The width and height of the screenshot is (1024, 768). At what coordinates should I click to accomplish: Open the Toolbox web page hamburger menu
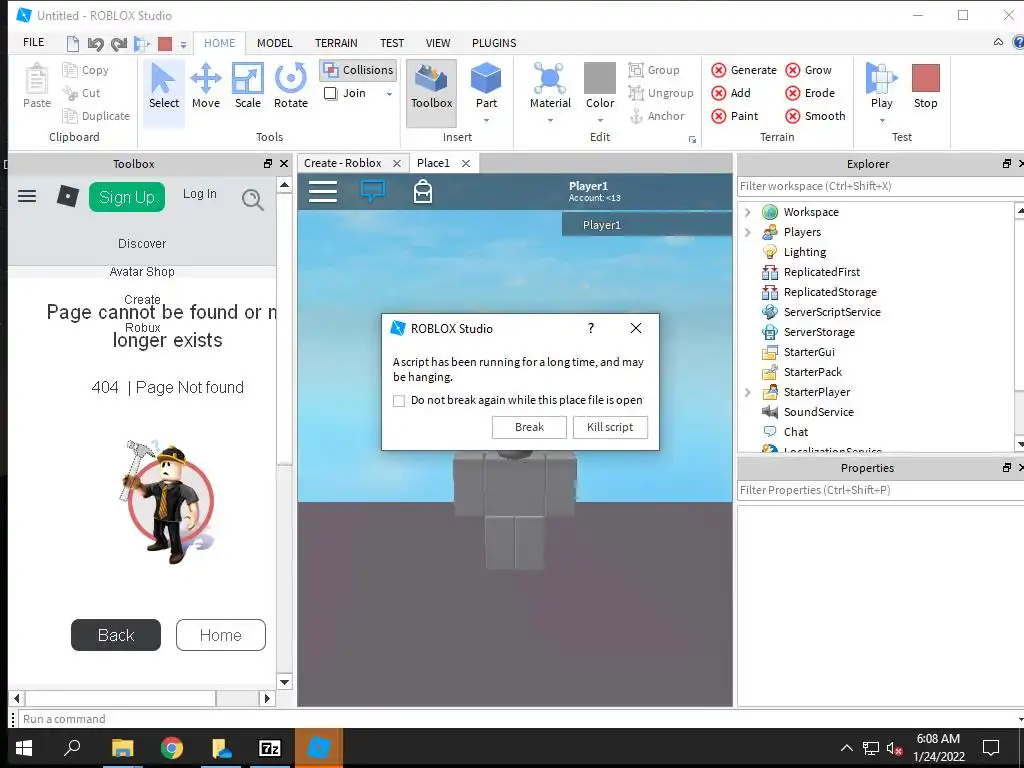click(x=27, y=196)
